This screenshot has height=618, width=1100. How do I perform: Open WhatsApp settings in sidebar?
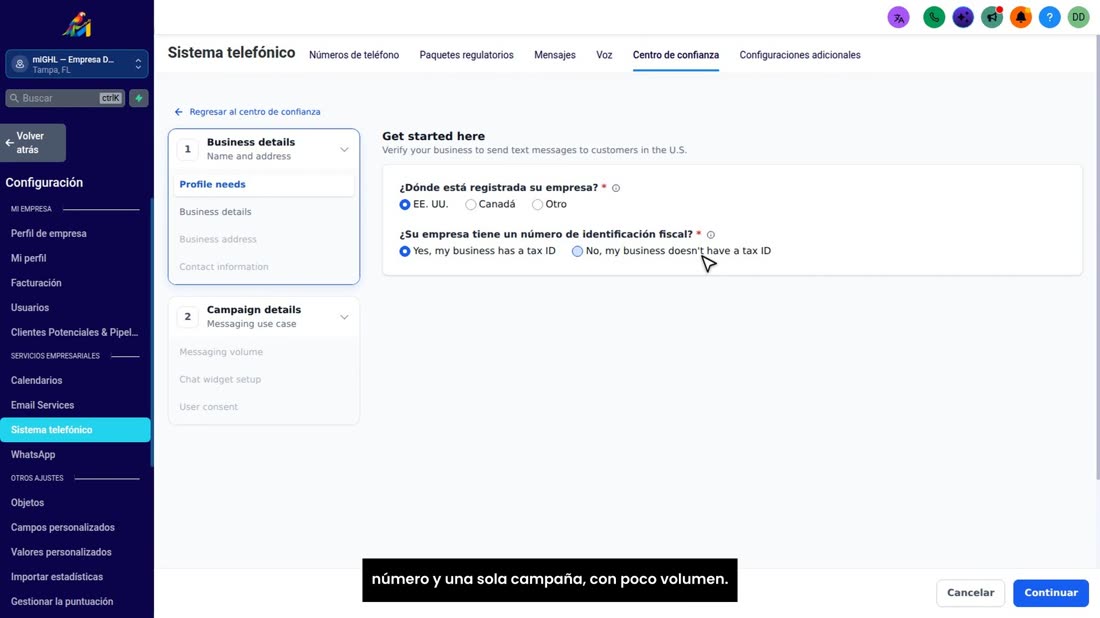(x=33, y=455)
